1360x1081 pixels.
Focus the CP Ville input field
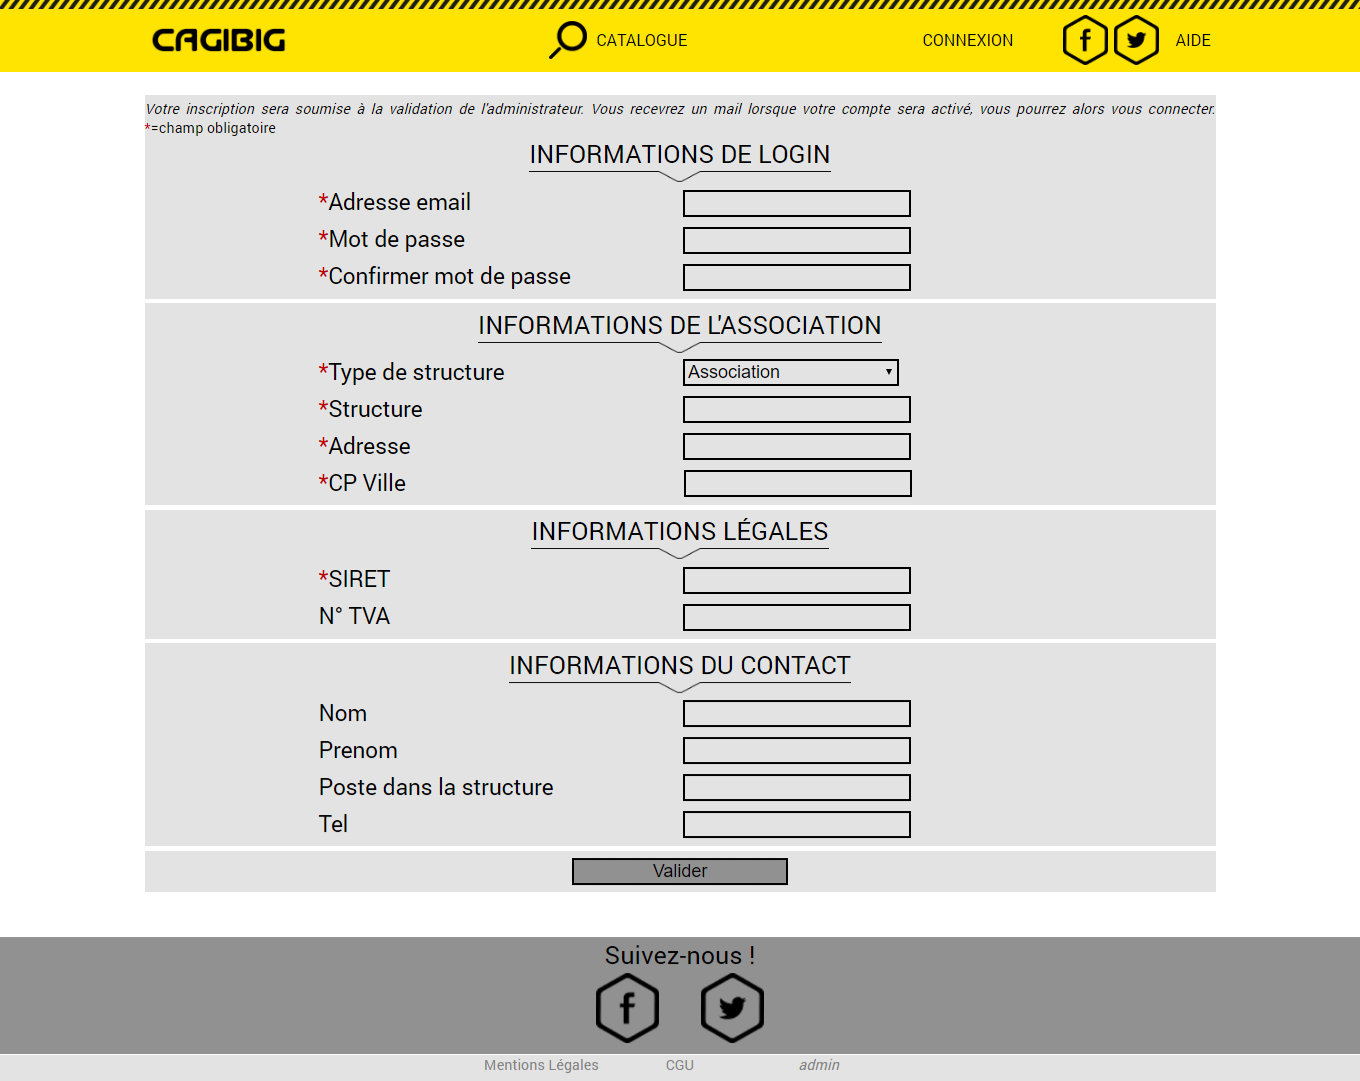798,483
